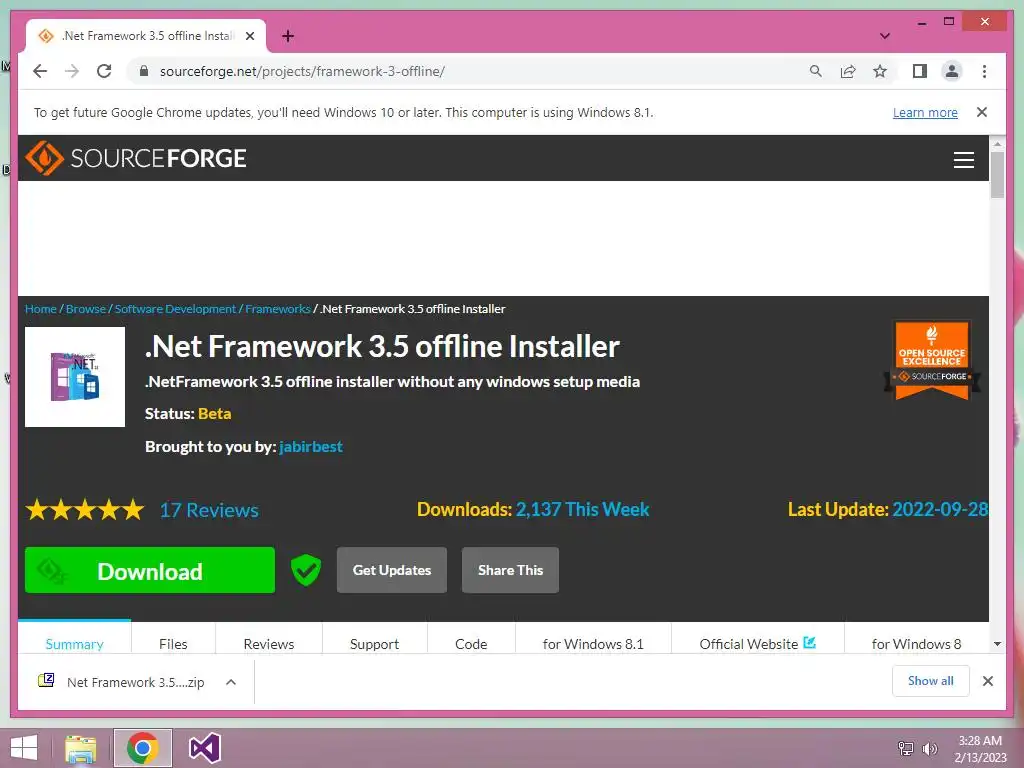The width and height of the screenshot is (1024, 768).
Task: Go back with the browser back arrow
Action: tap(40, 71)
